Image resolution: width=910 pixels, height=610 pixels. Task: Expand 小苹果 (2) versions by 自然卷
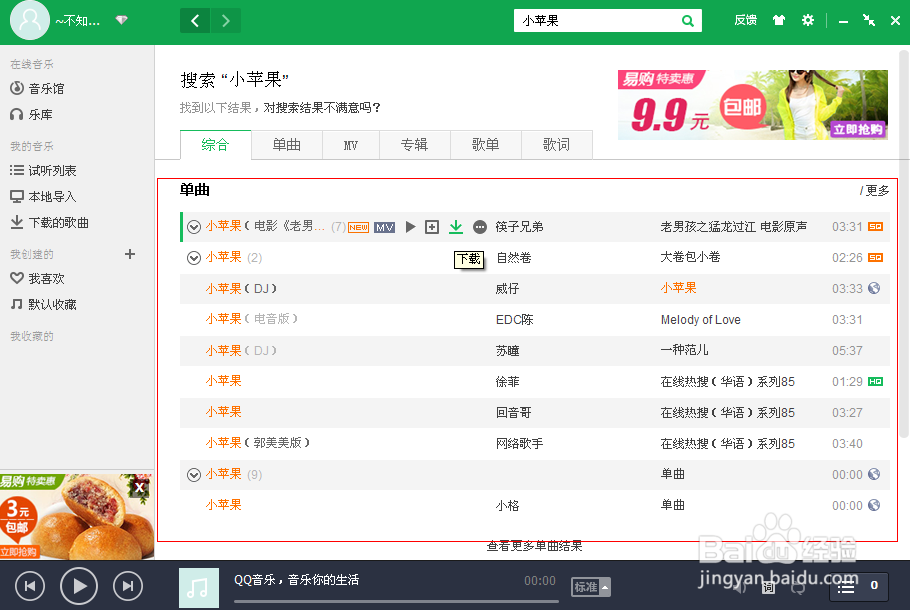[194, 258]
